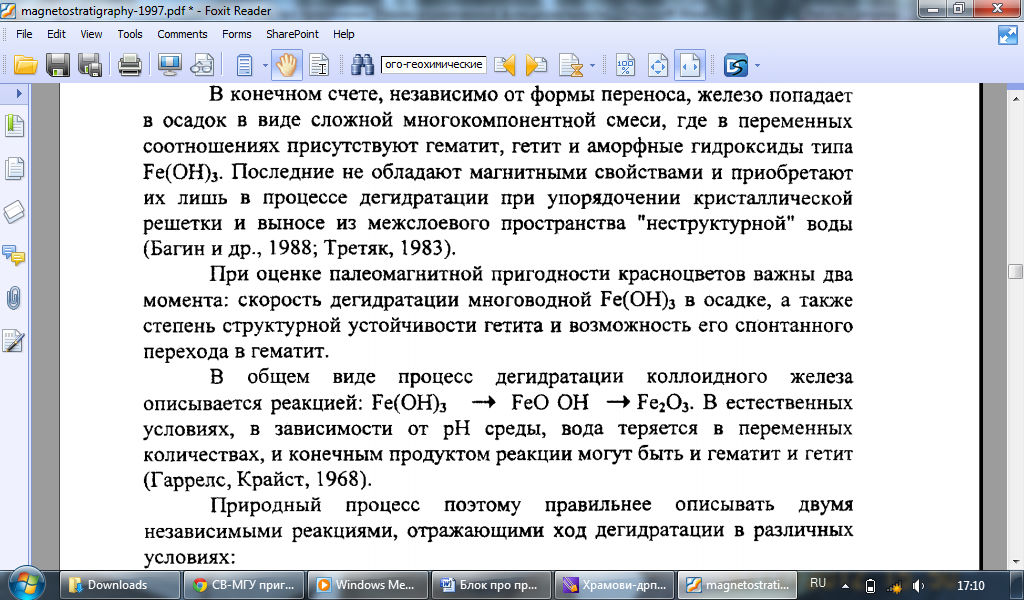Viewport: 1024px width, 600px height.
Task: Open the Comments menu
Action: coord(182,34)
